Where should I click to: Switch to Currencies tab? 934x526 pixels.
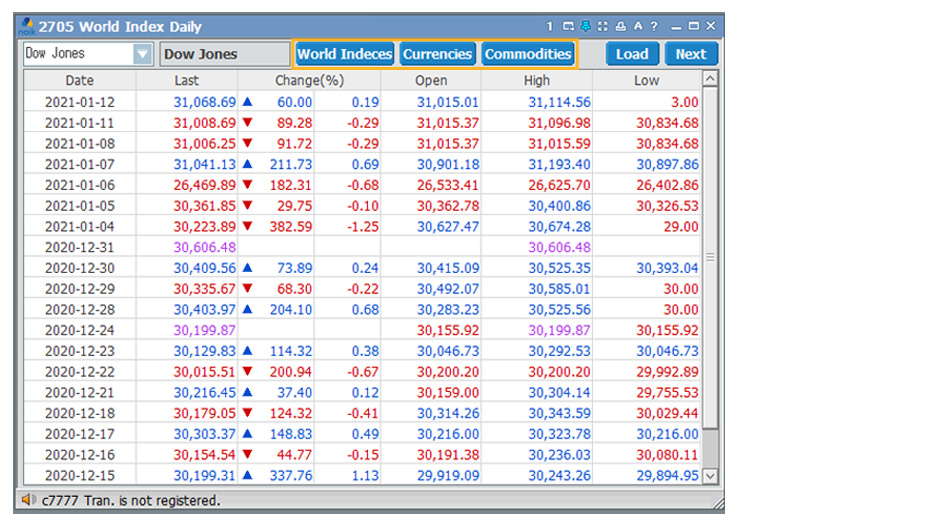[x=437, y=54]
